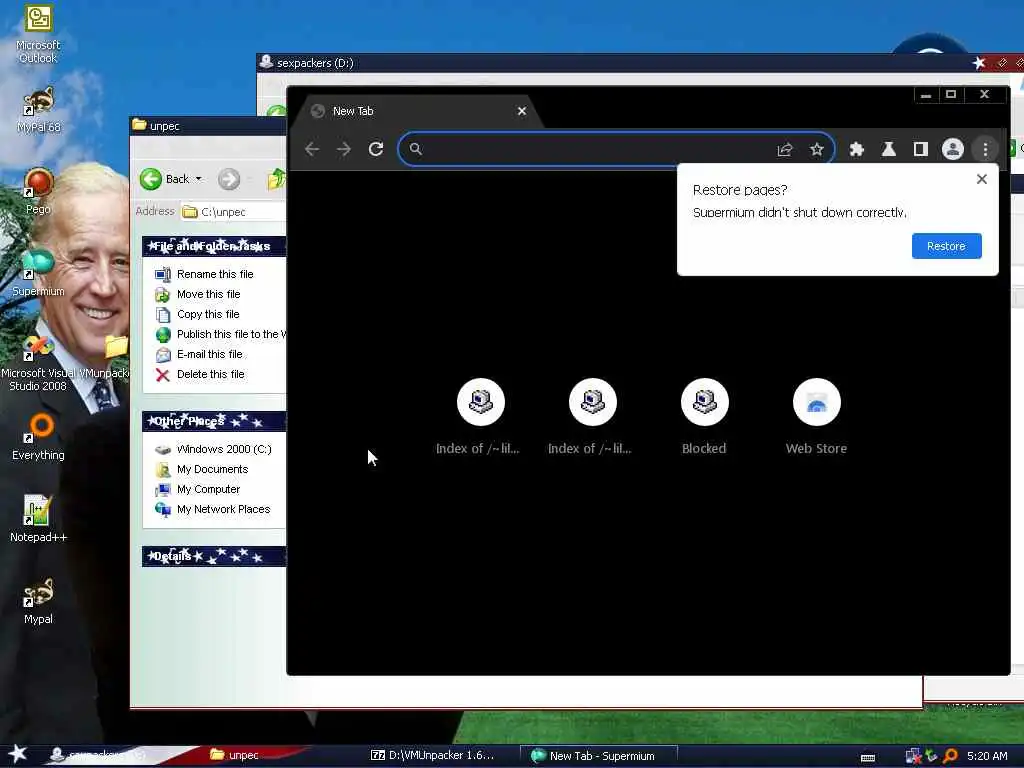This screenshot has height=768, width=1024.
Task: Open the second Index of /~lil... shortcut
Action: pos(592,416)
